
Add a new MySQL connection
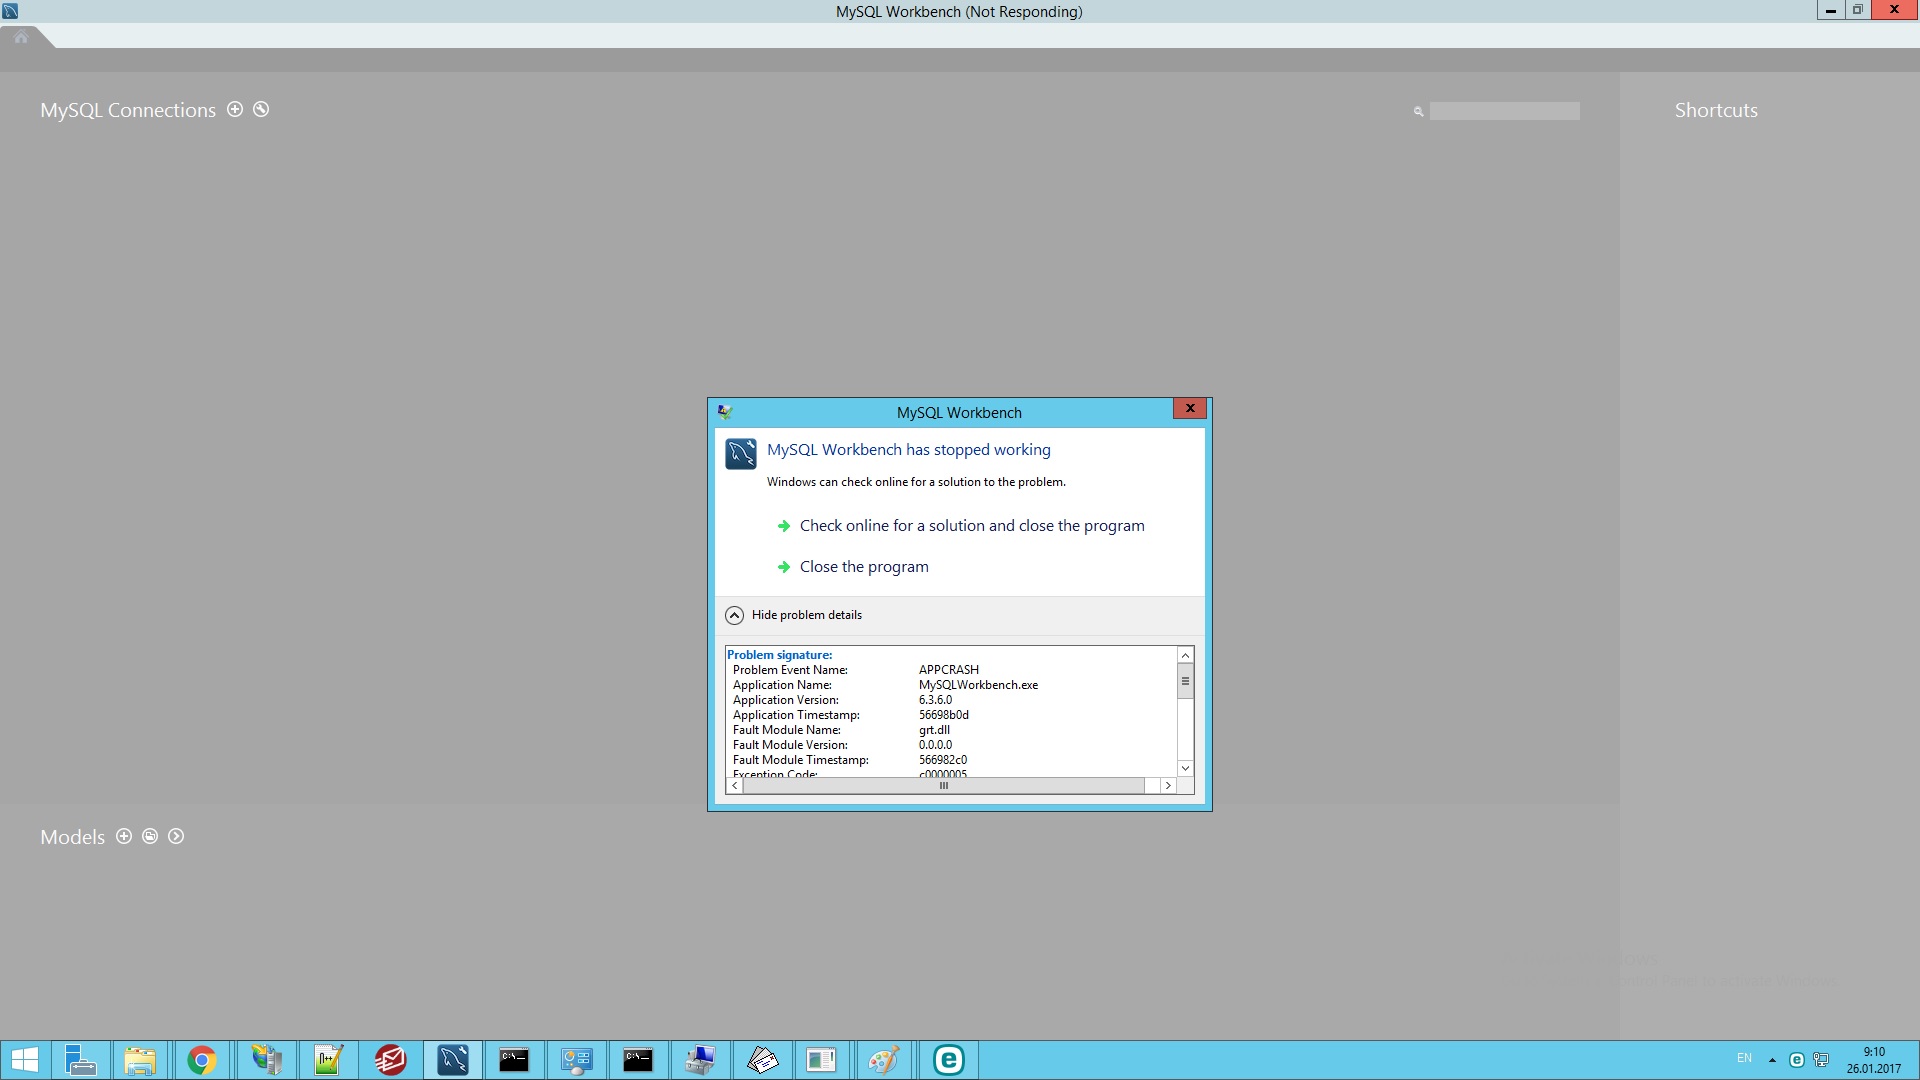235,109
